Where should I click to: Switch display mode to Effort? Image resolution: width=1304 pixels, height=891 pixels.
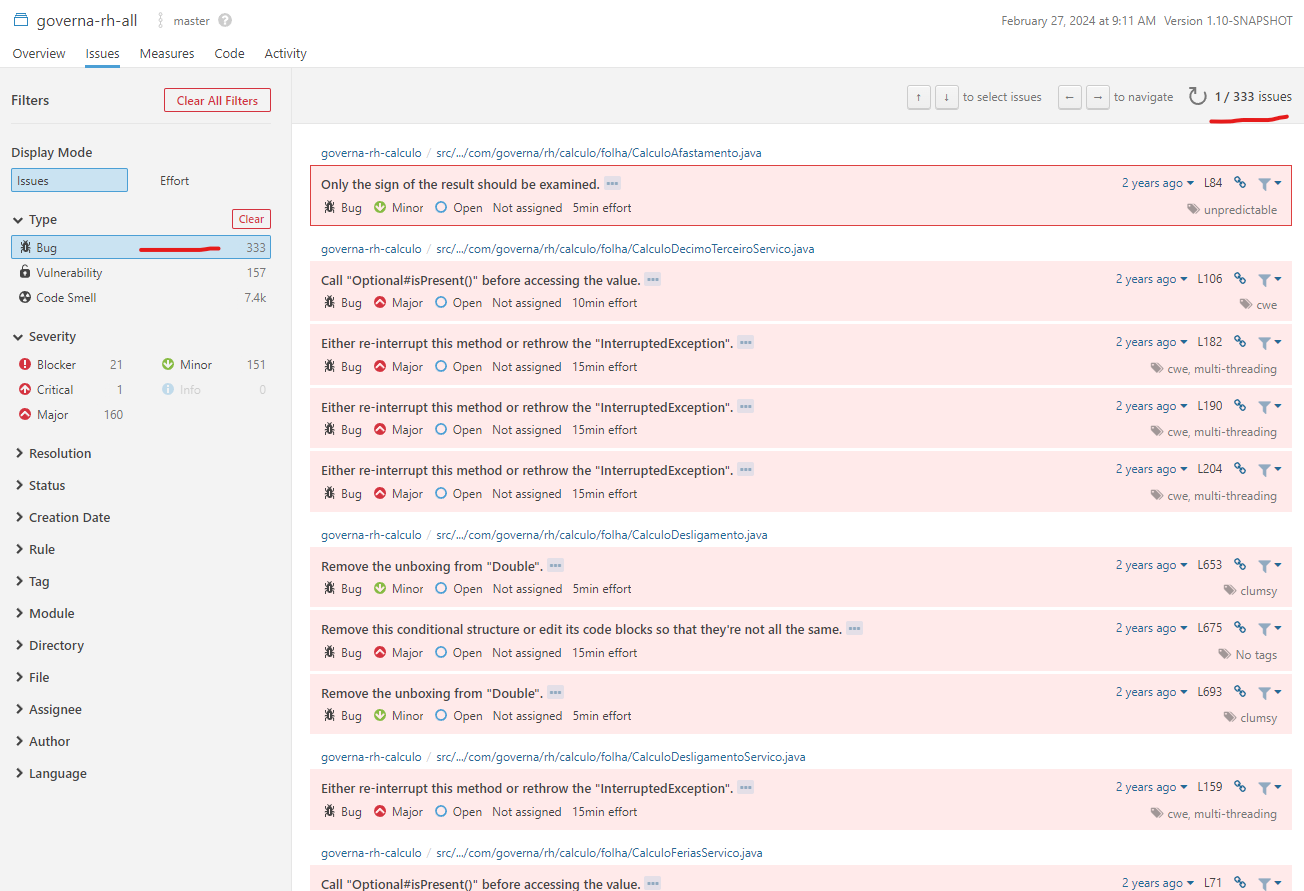click(x=174, y=181)
